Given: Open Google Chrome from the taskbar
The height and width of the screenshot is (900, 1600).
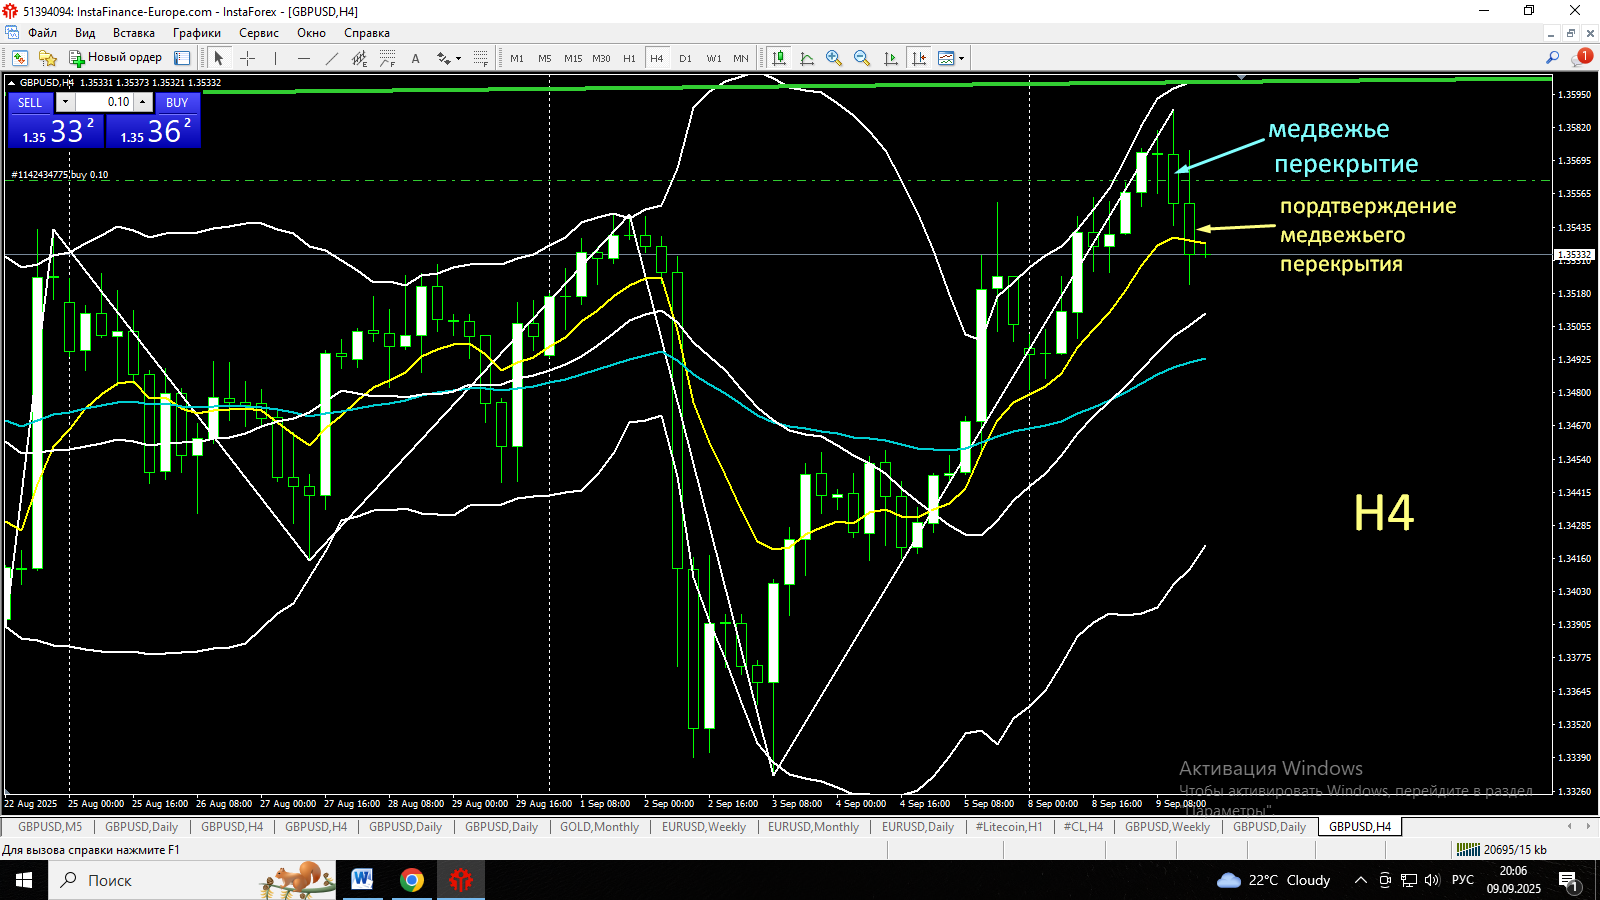Looking at the screenshot, I should point(412,880).
